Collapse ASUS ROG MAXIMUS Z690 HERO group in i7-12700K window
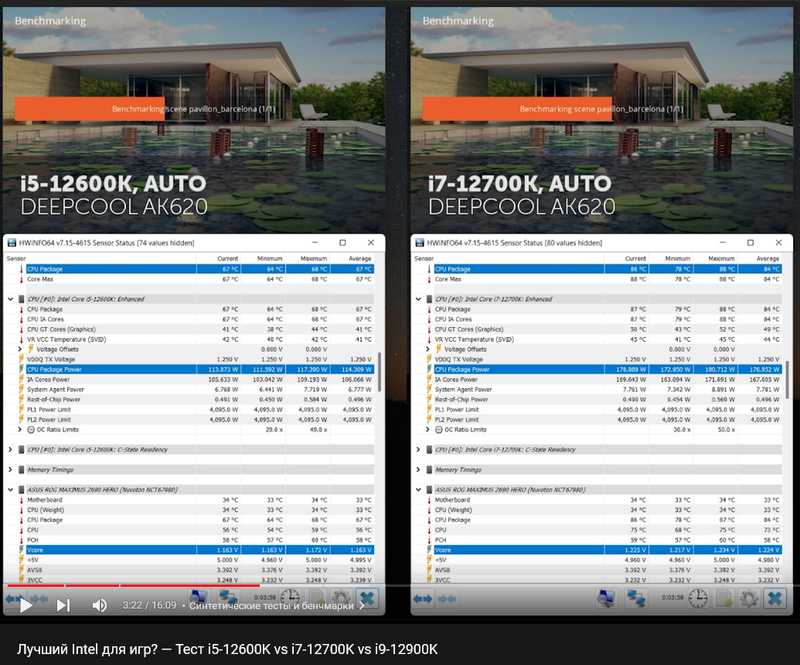The width and height of the screenshot is (800, 665). [418, 489]
